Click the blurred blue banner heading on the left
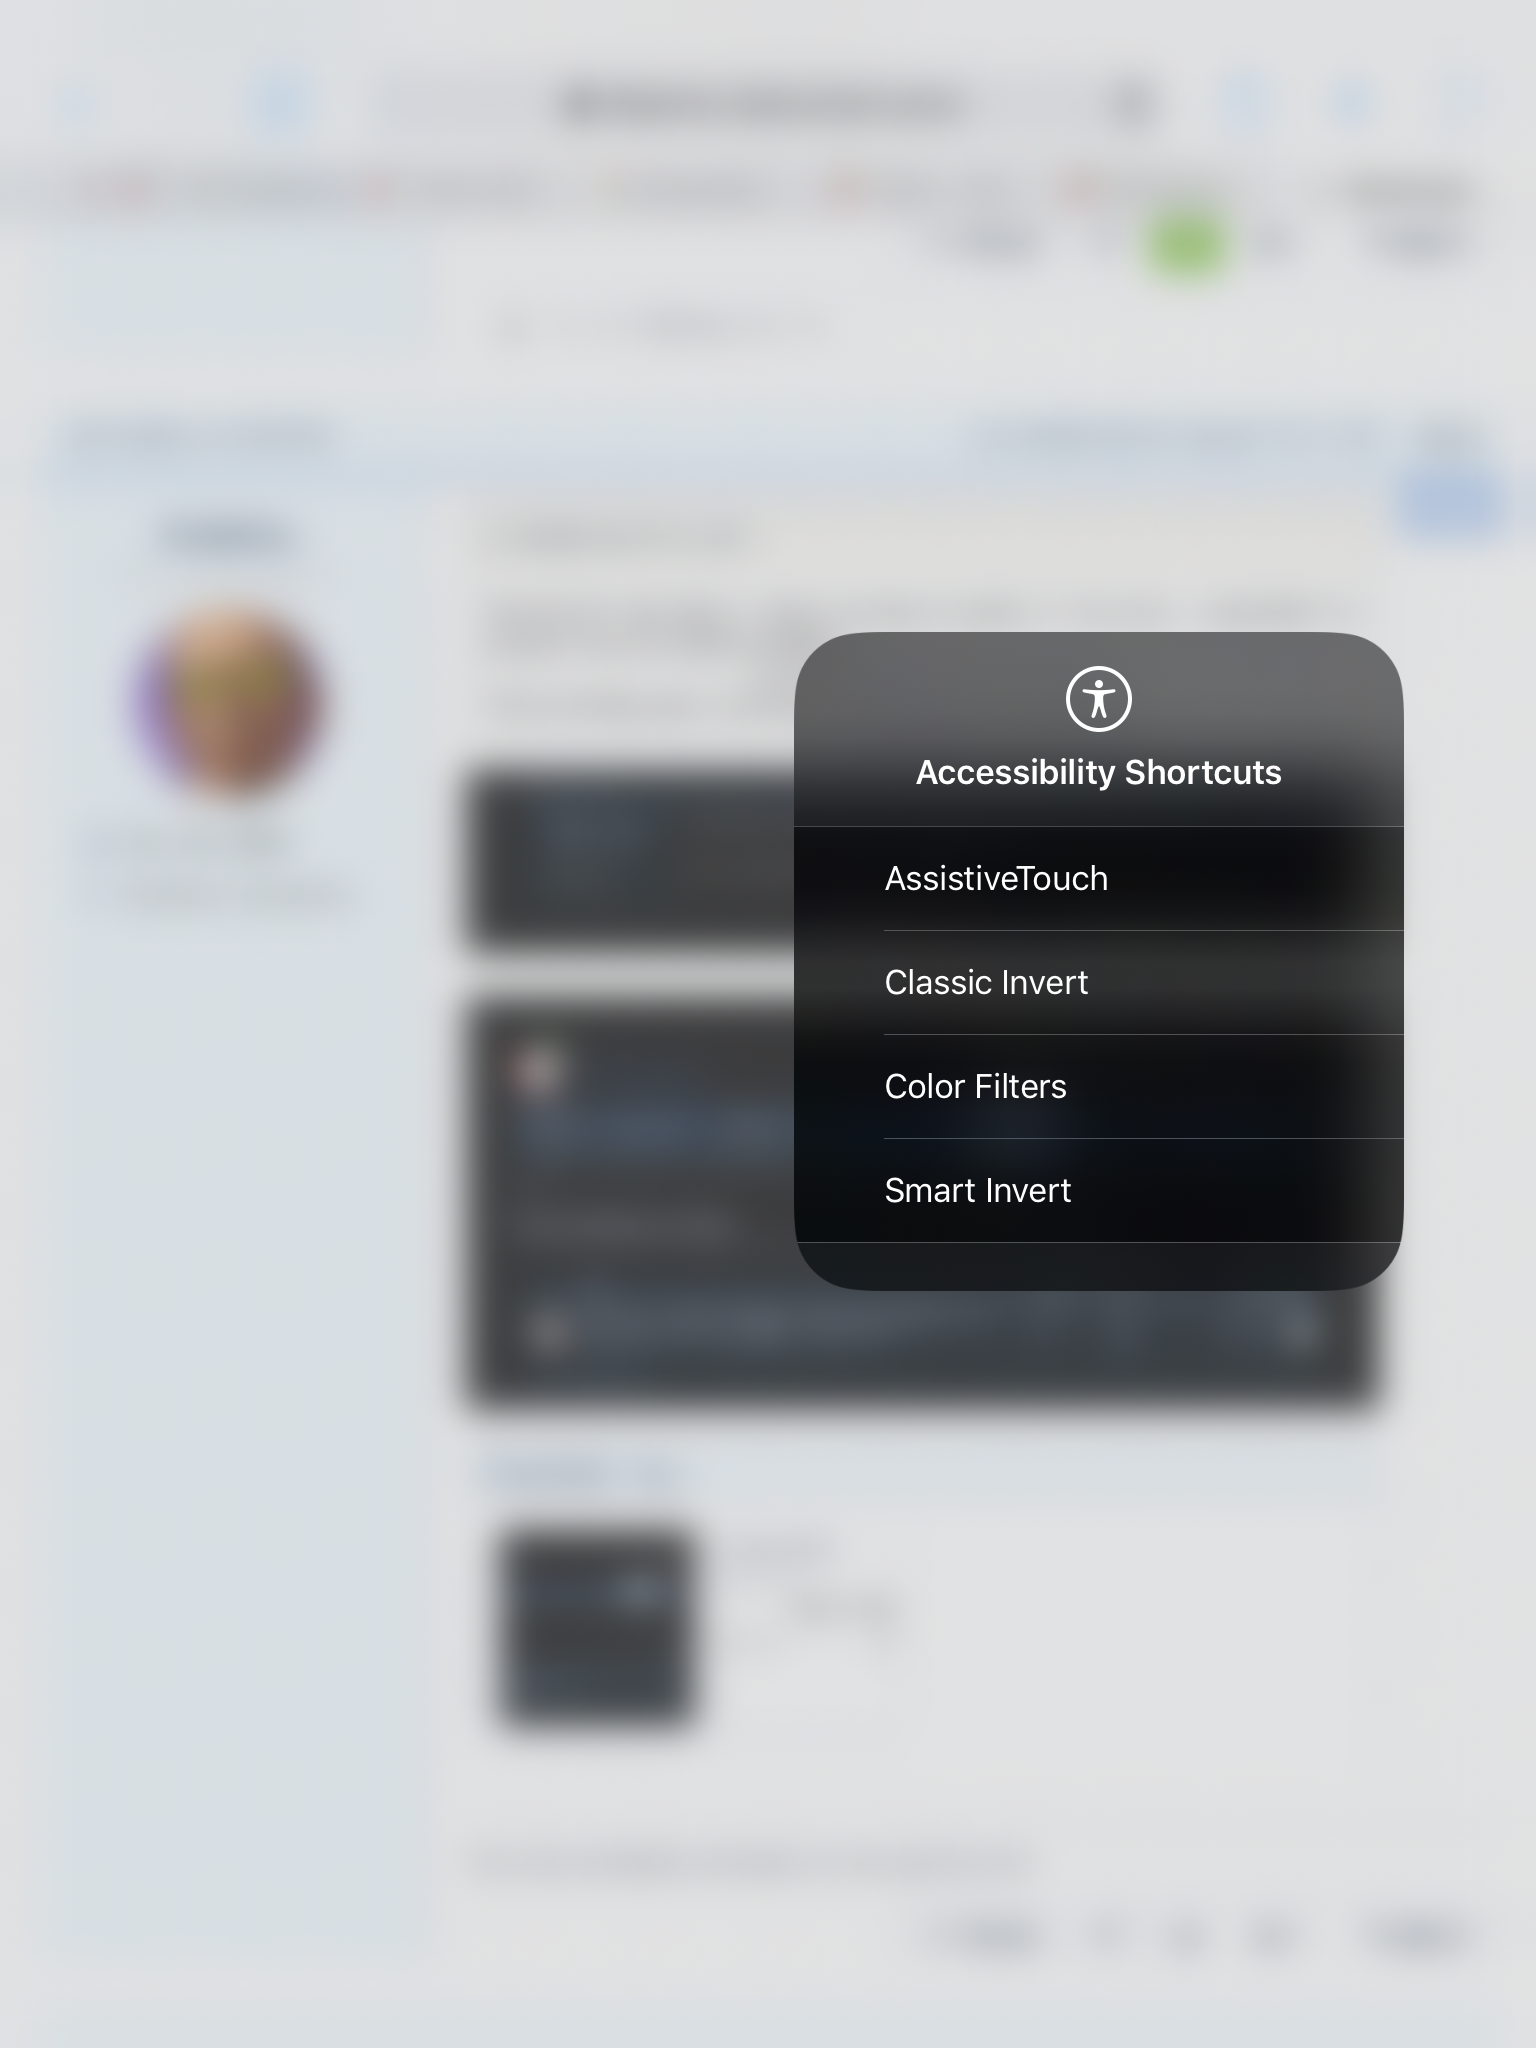The height and width of the screenshot is (2048, 1536). pos(200,440)
